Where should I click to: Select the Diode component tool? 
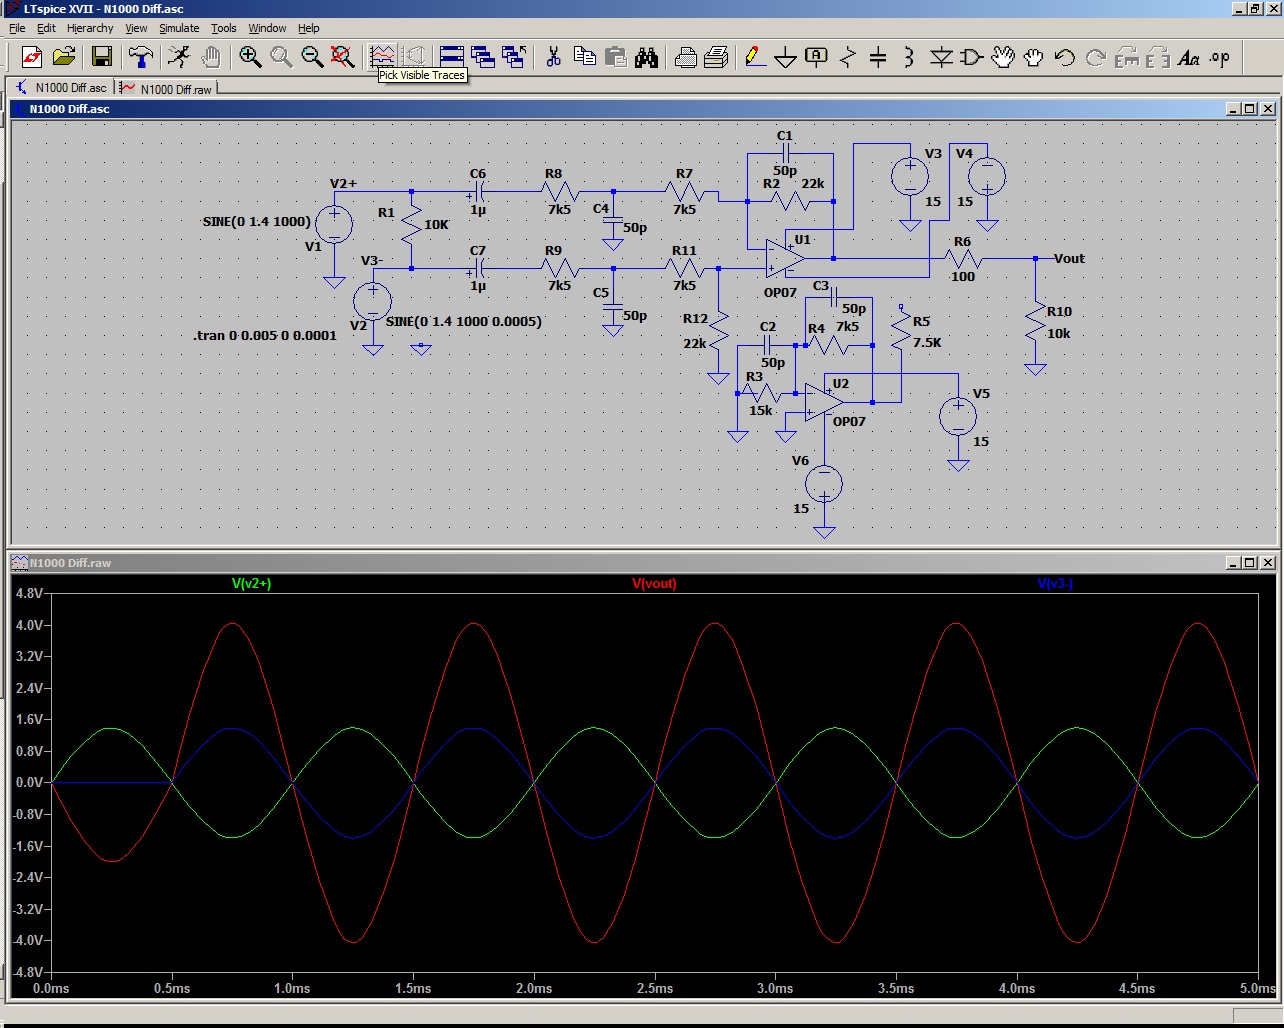click(x=940, y=57)
